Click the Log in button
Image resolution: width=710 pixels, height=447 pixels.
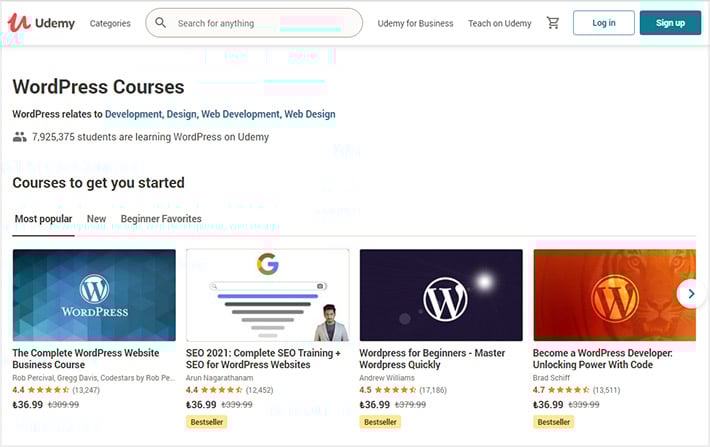(x=604, y=23)
